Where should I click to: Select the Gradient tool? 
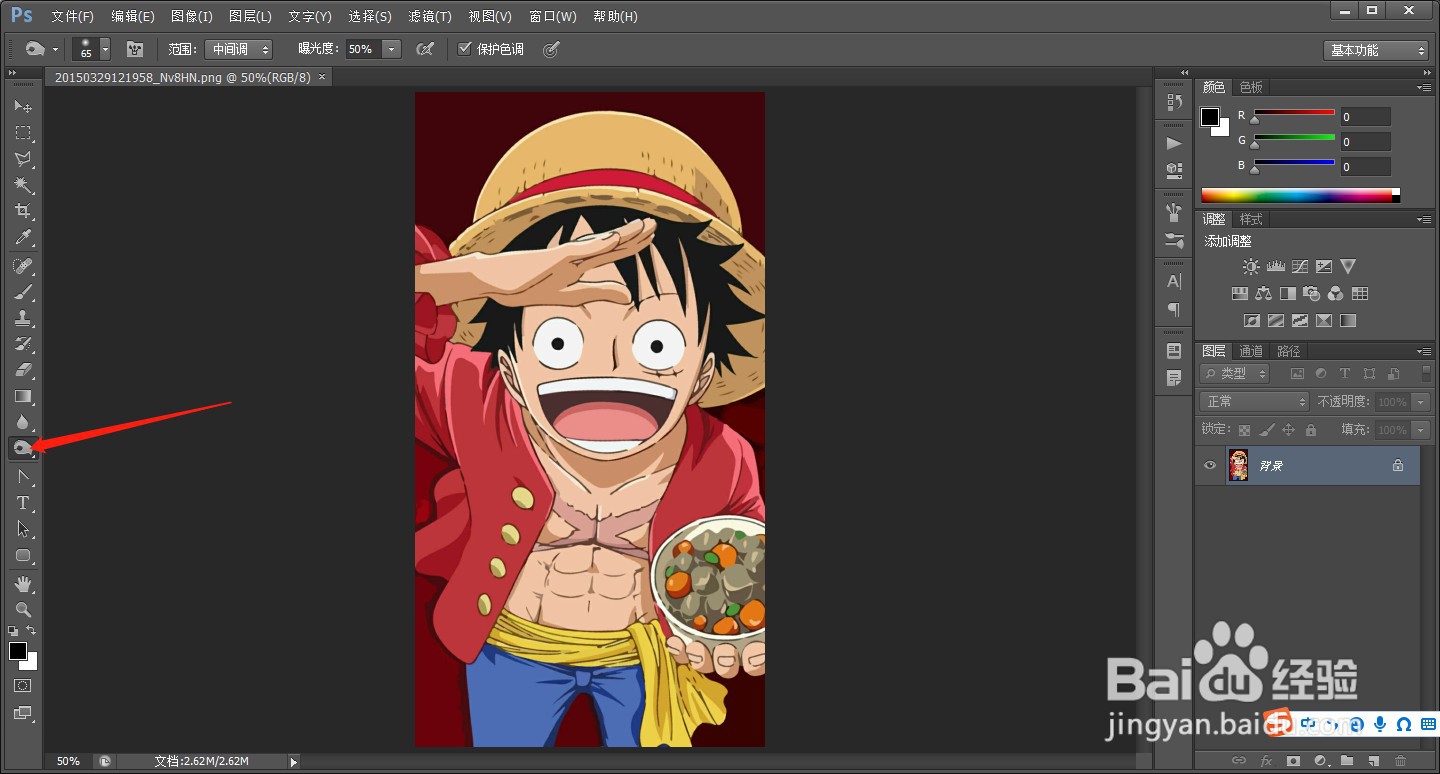point(23,396)
